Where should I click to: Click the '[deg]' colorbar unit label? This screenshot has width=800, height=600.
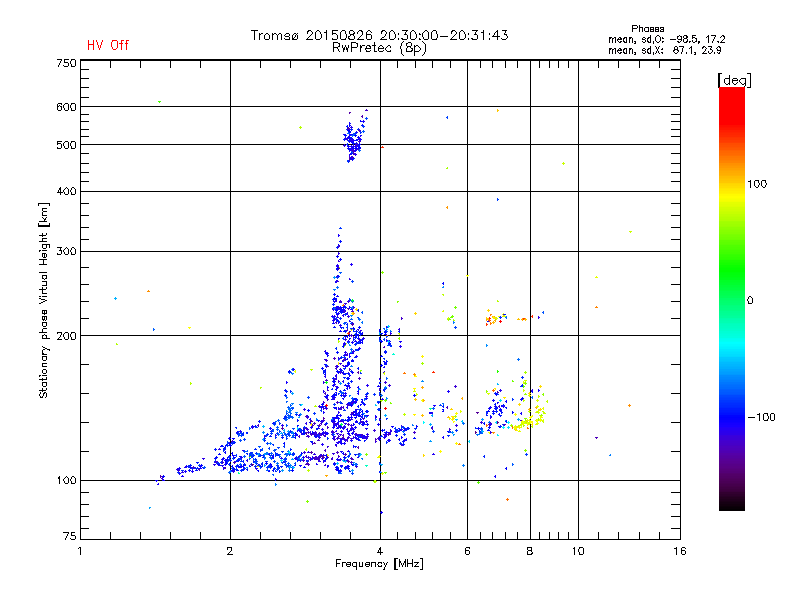[734, 80]
